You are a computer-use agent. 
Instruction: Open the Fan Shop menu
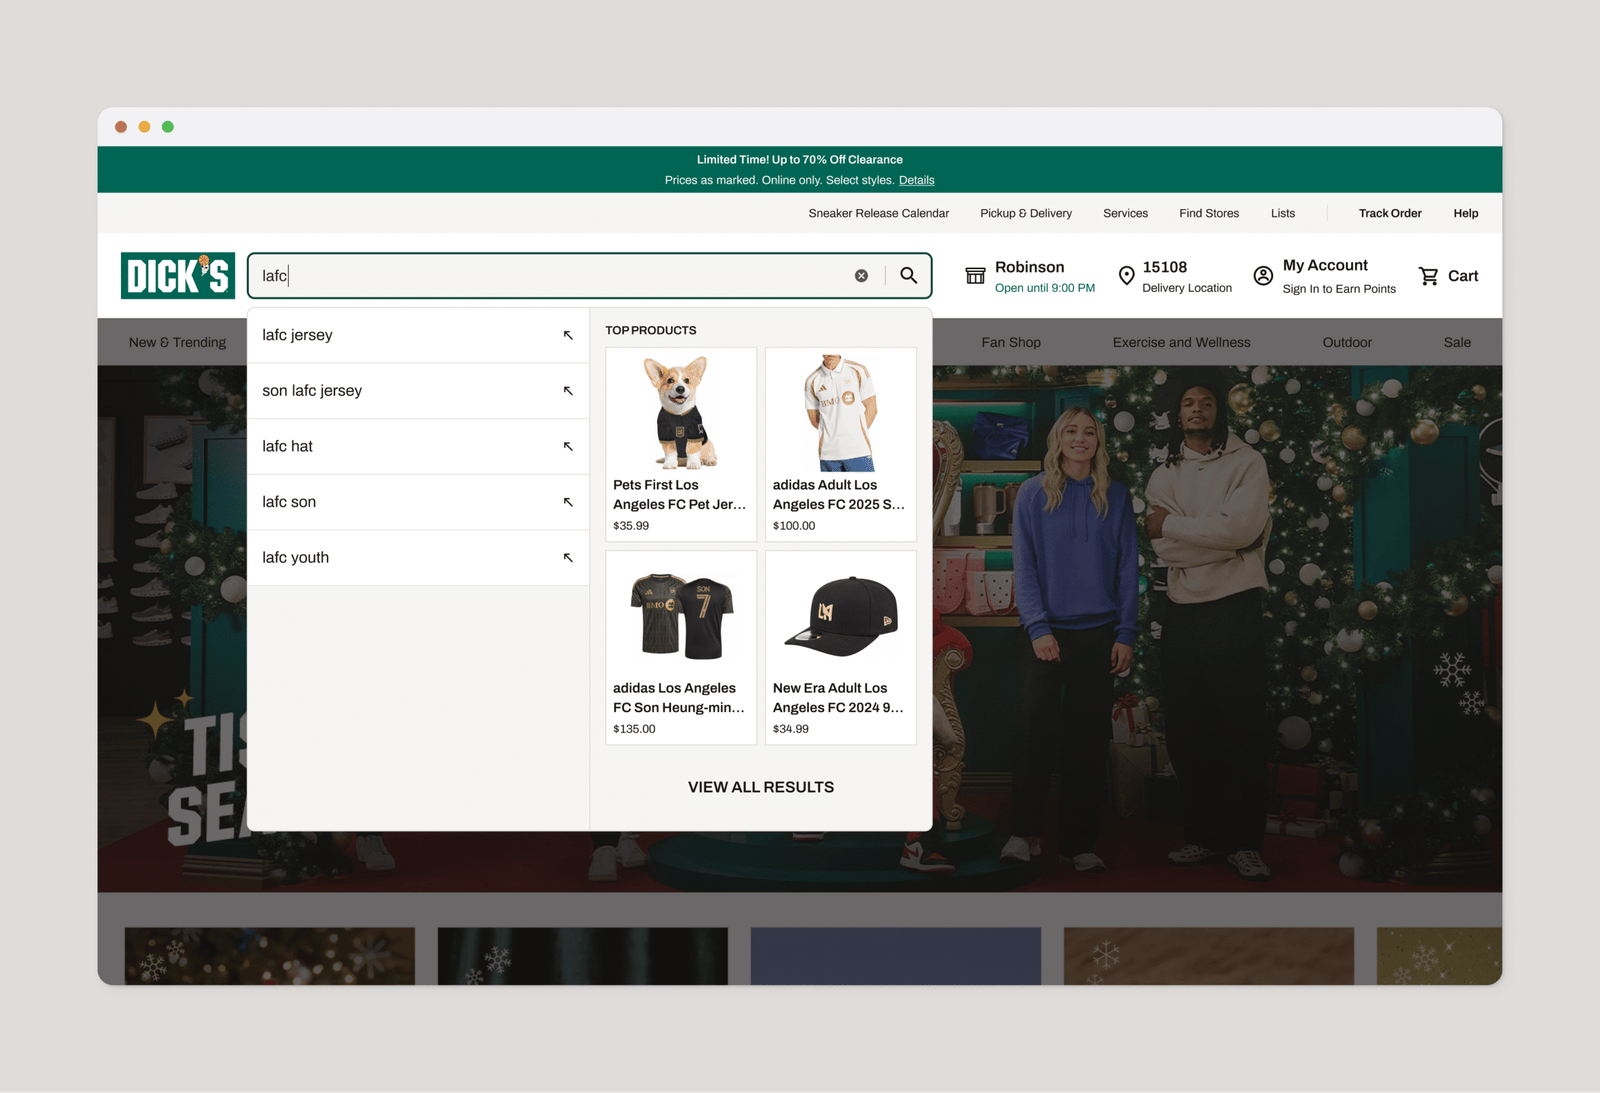(x=1010, y=342)
